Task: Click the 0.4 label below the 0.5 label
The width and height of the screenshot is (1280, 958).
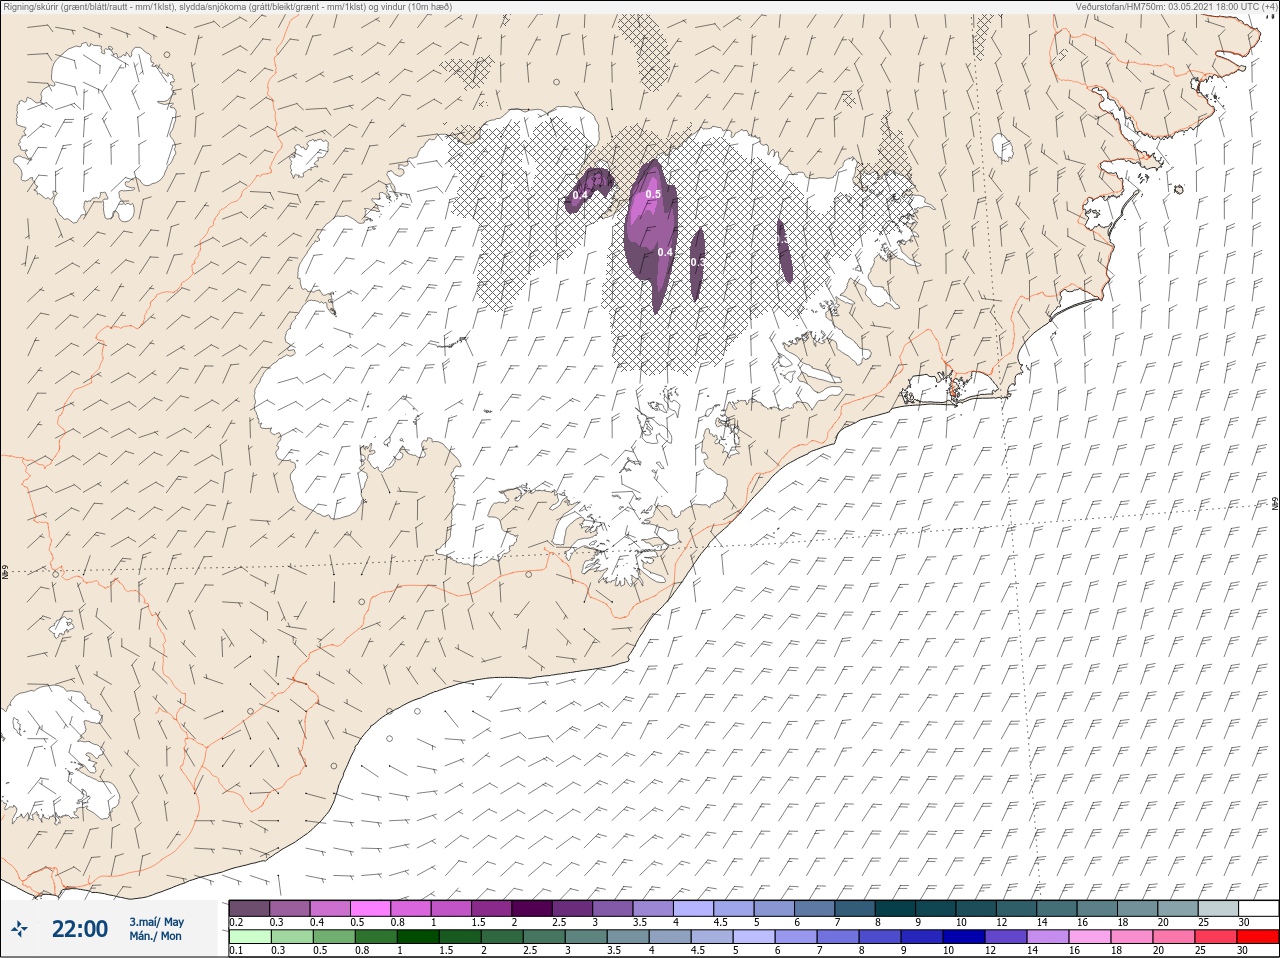Action: point(665,252)
